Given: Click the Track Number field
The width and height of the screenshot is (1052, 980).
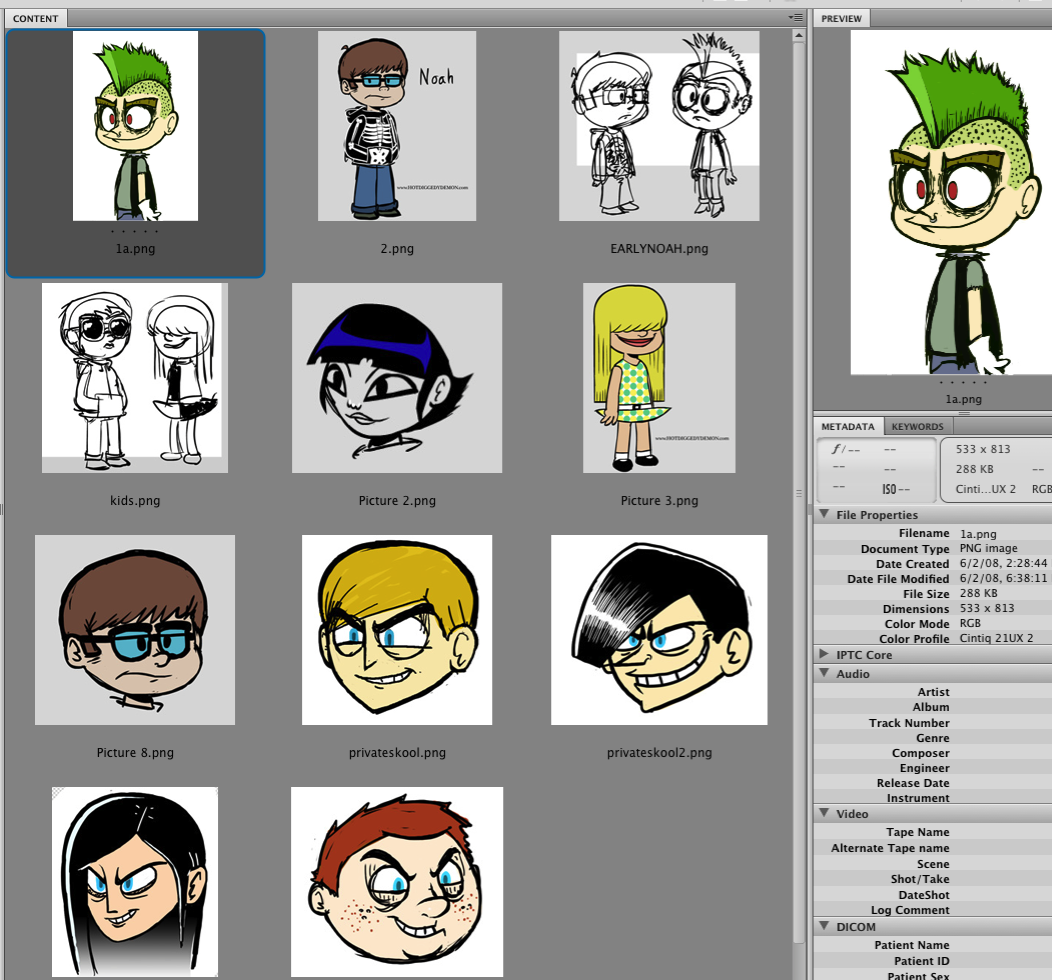Looking at the screenshot, I should point(933,722).
